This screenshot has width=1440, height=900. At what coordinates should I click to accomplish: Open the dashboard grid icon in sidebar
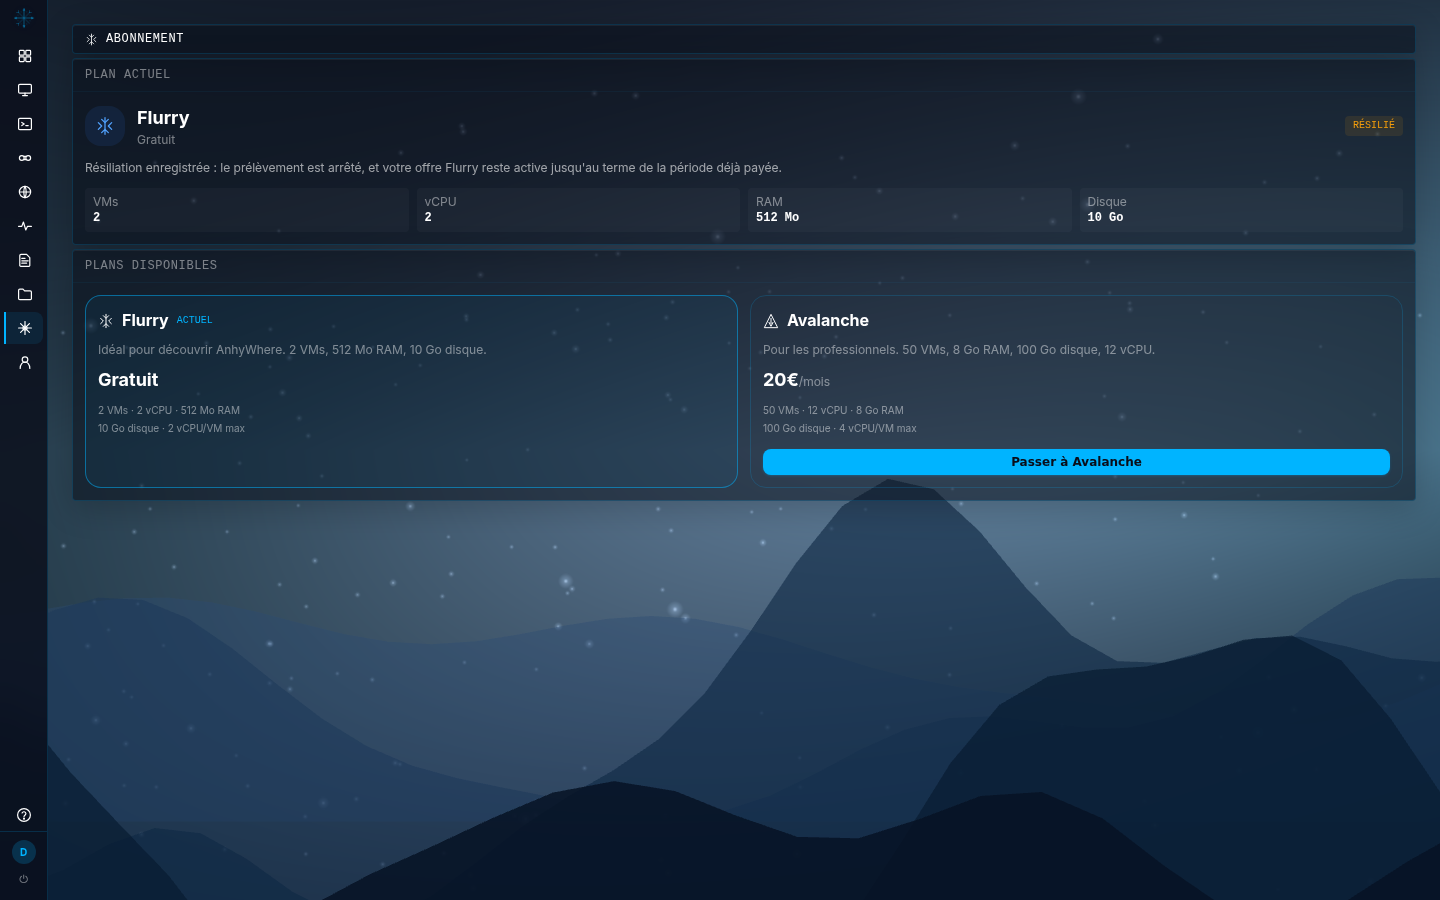click(x=25, y=56)
